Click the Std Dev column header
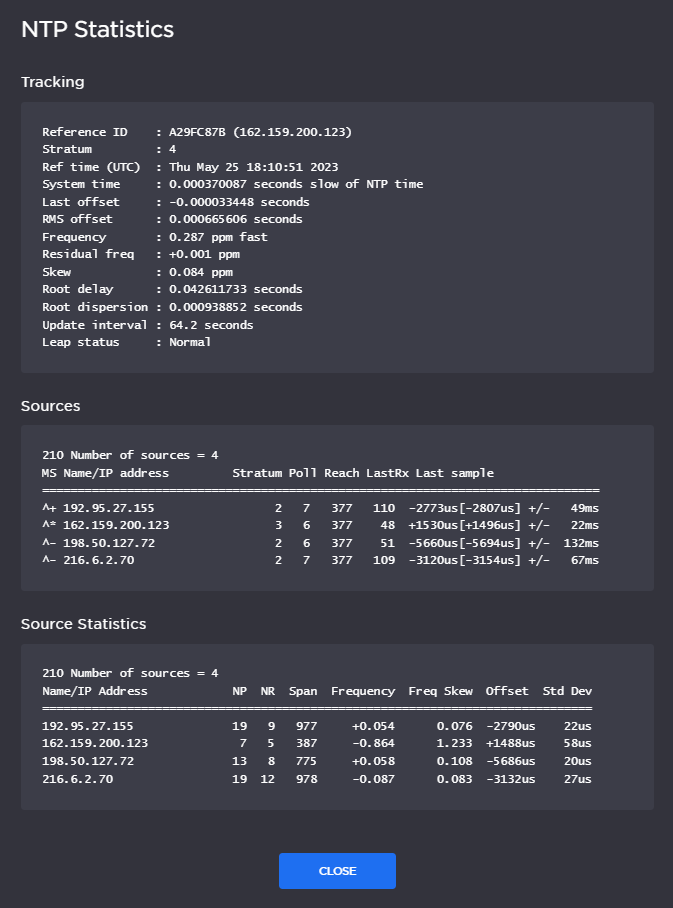Screen dimensions: 673x908 tap(567, 691)
